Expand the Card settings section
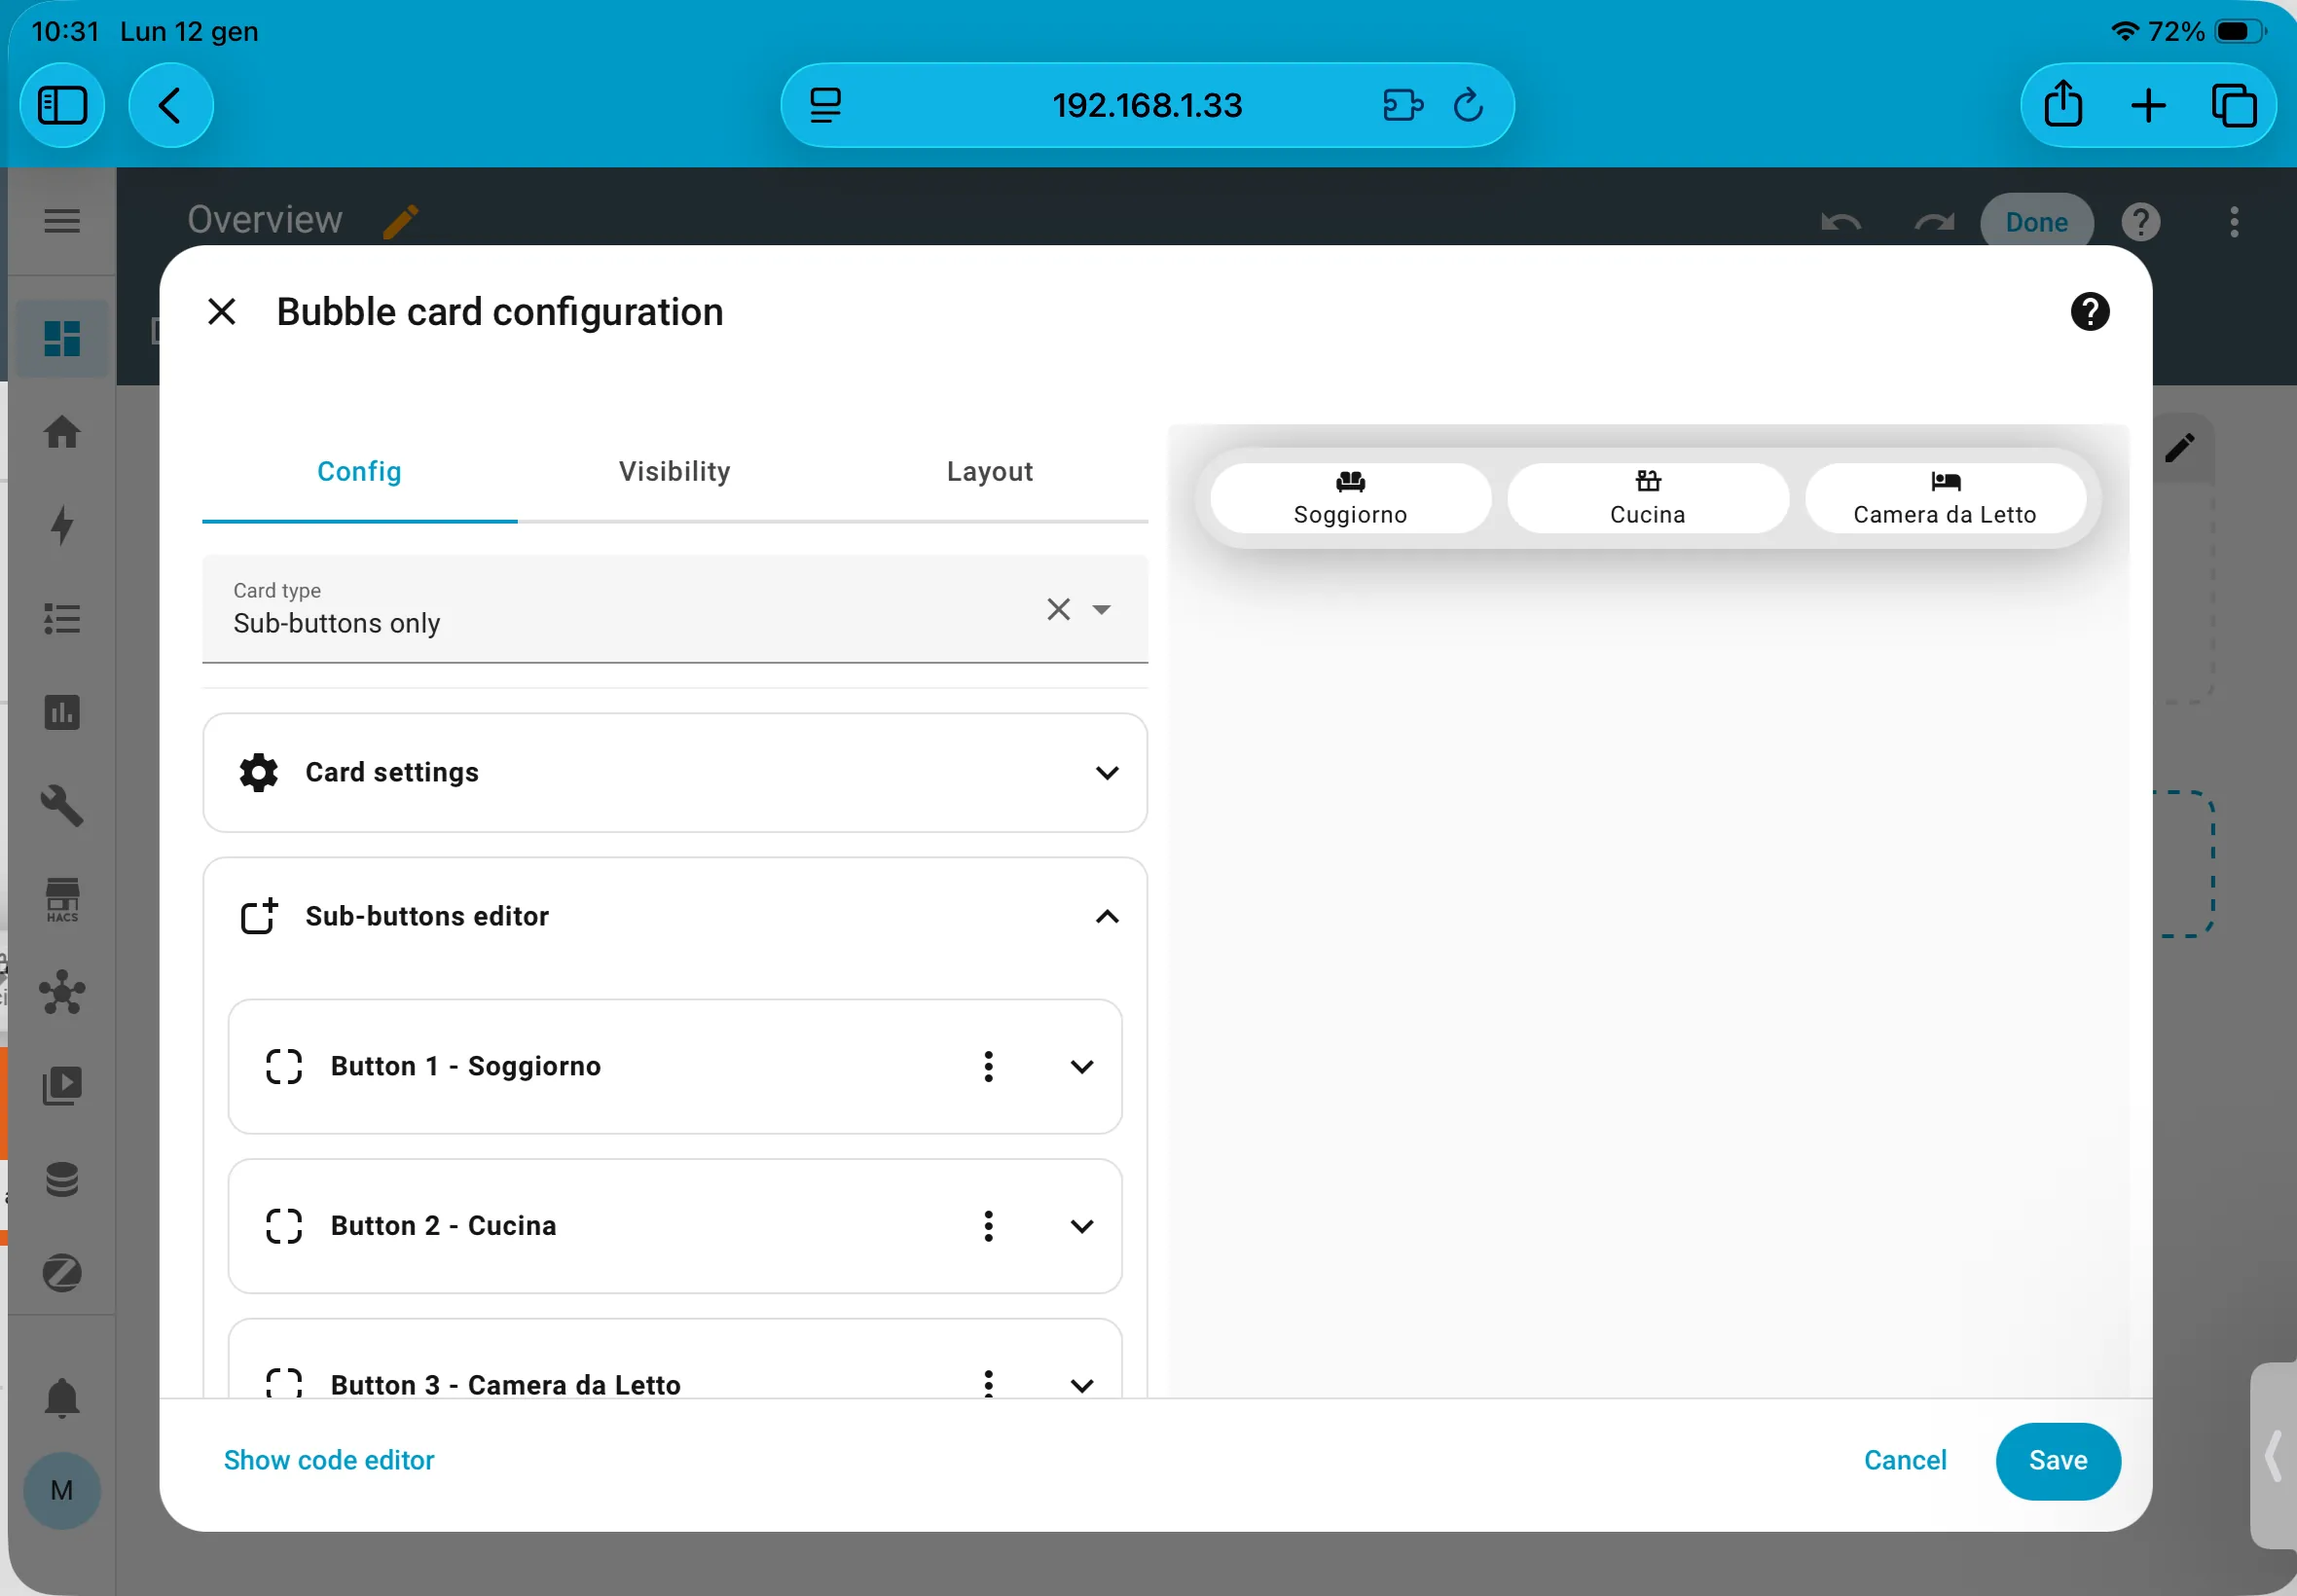Viewport: 2297px width, 1596px height. (1107, 772)
